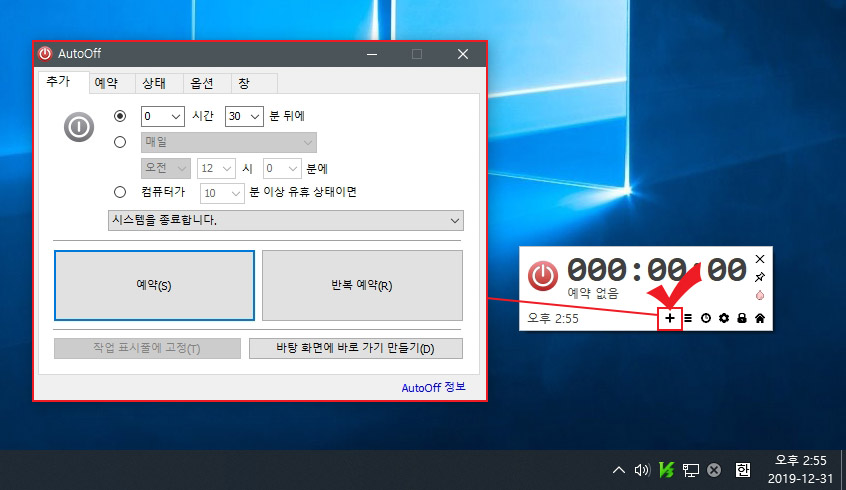Click the 반복 예약(R) button
Viewport: 846px width, 490px height.
[362, 285]
